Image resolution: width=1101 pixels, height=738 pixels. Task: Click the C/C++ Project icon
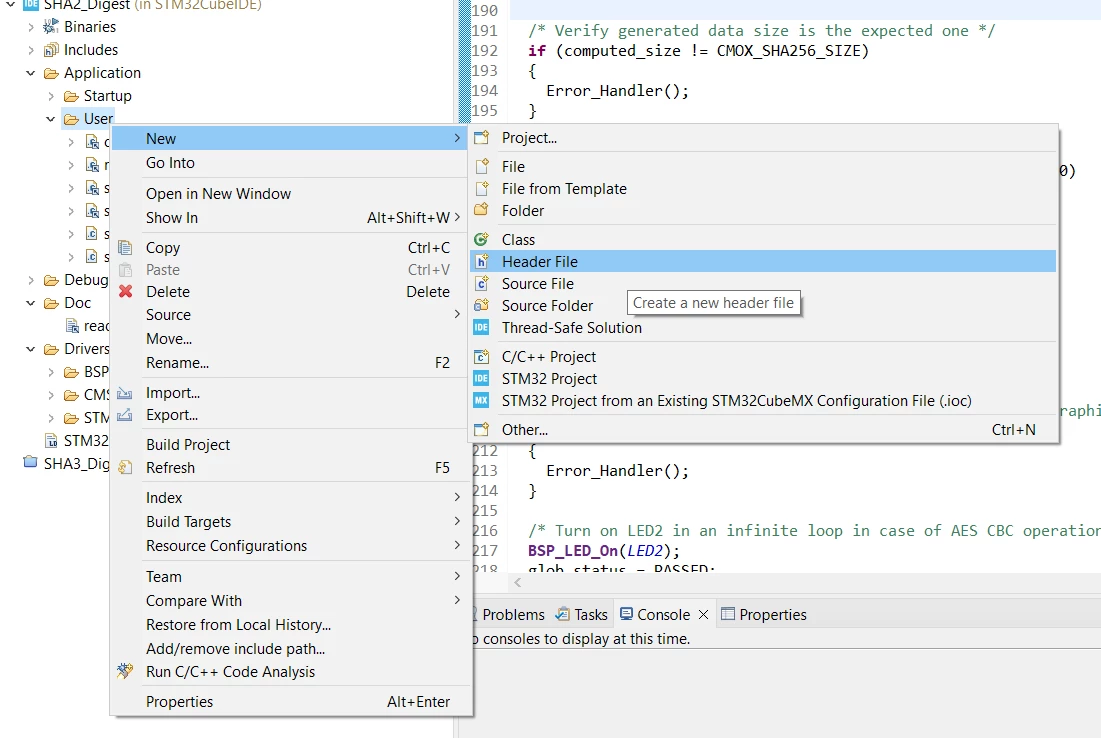(481, 356)
